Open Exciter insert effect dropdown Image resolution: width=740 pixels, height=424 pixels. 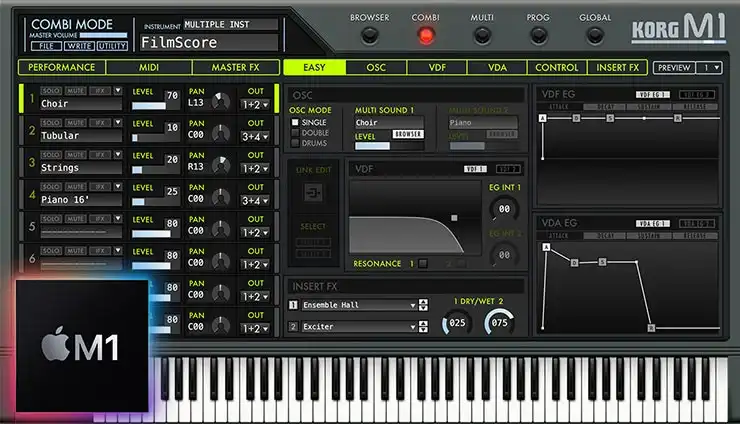point(359,327)
